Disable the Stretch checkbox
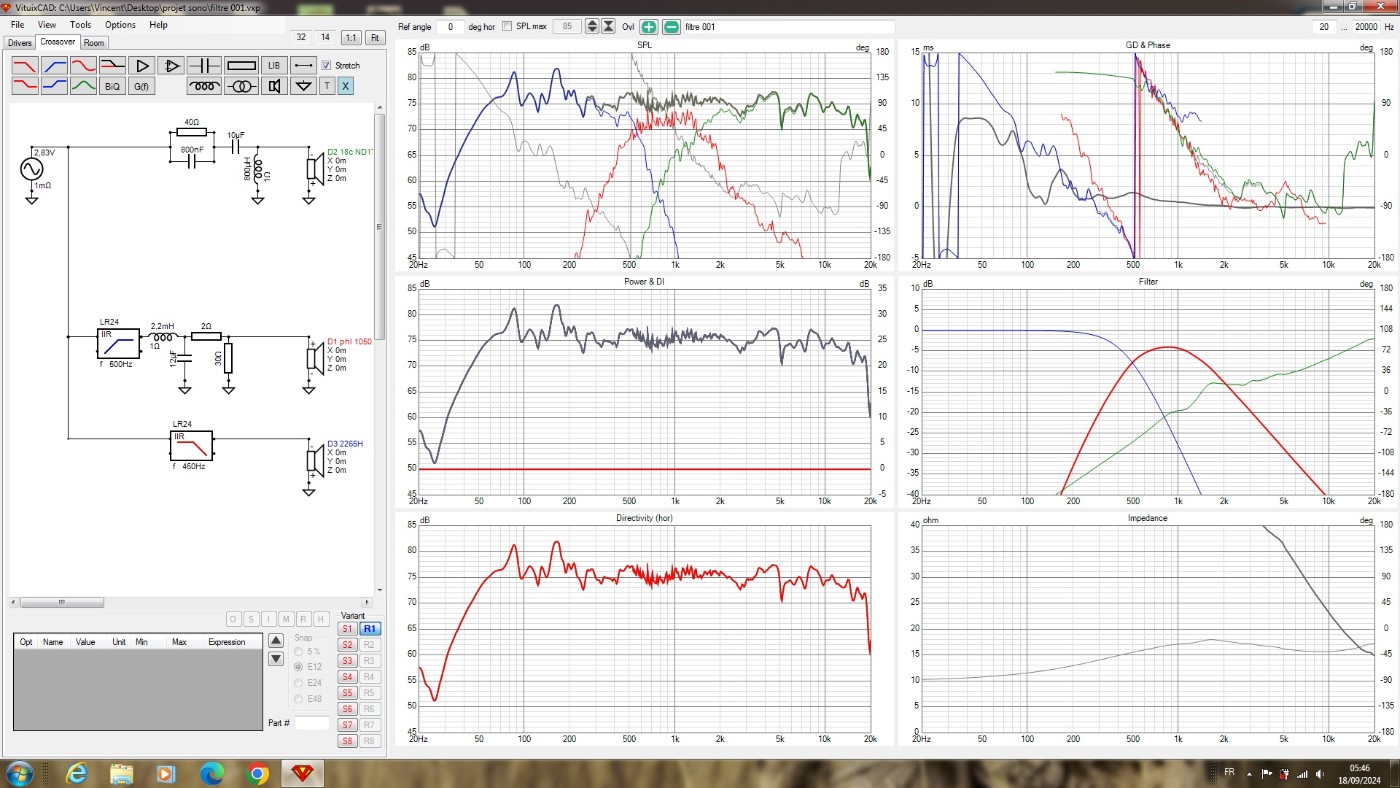 tap(326, 66)
